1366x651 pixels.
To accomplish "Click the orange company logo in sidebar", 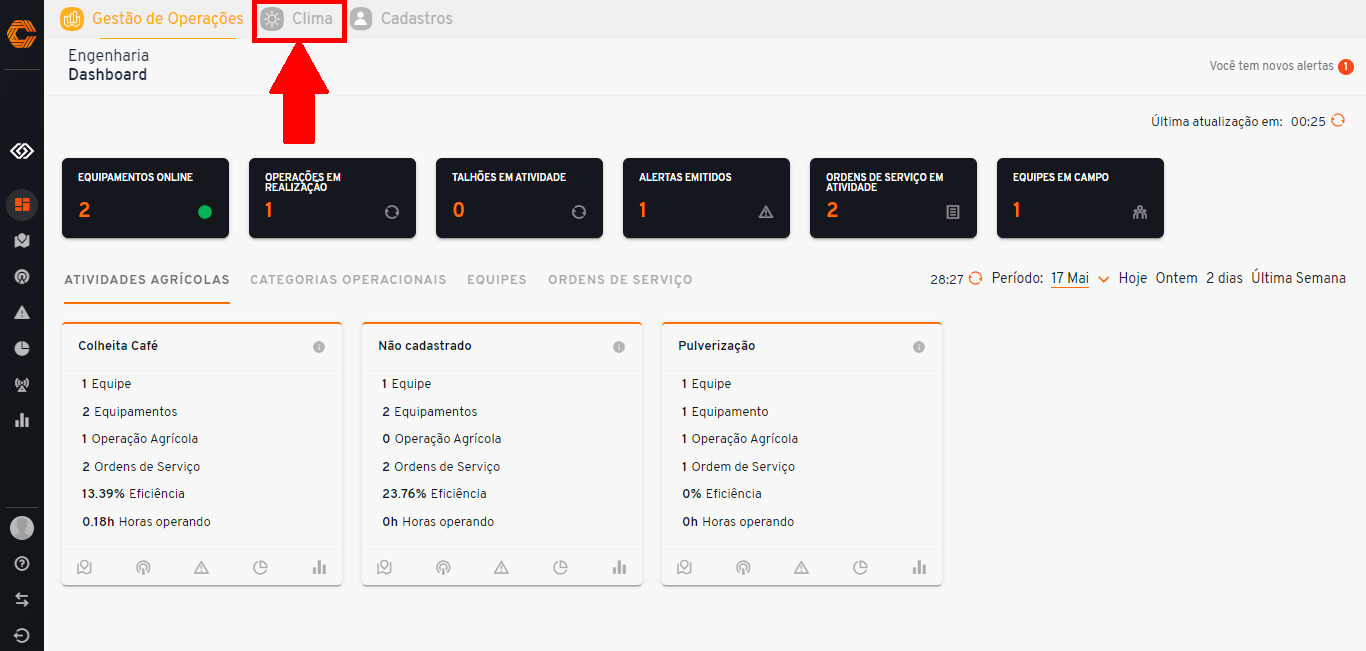I will click(22, 34).
